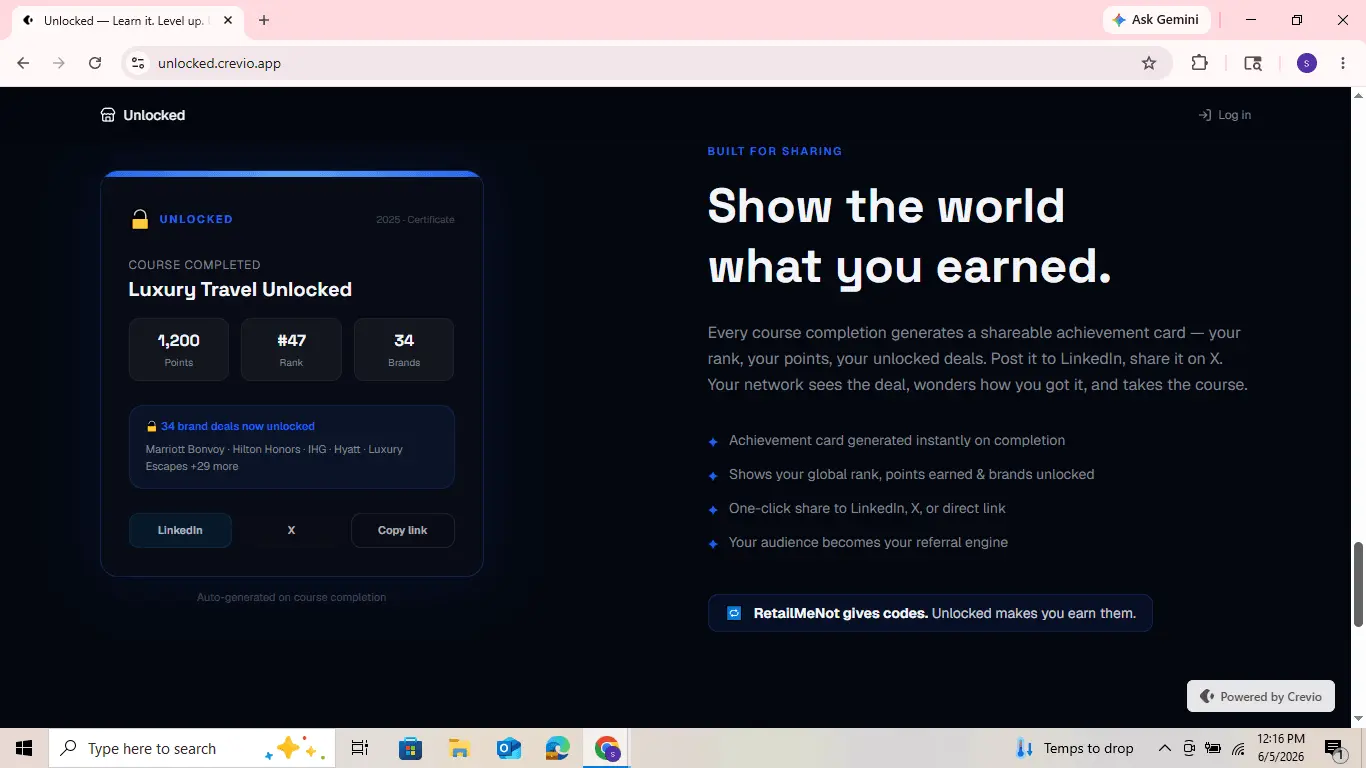
Task: Click the #47 Rank stat box
Action: pos(291,349)
